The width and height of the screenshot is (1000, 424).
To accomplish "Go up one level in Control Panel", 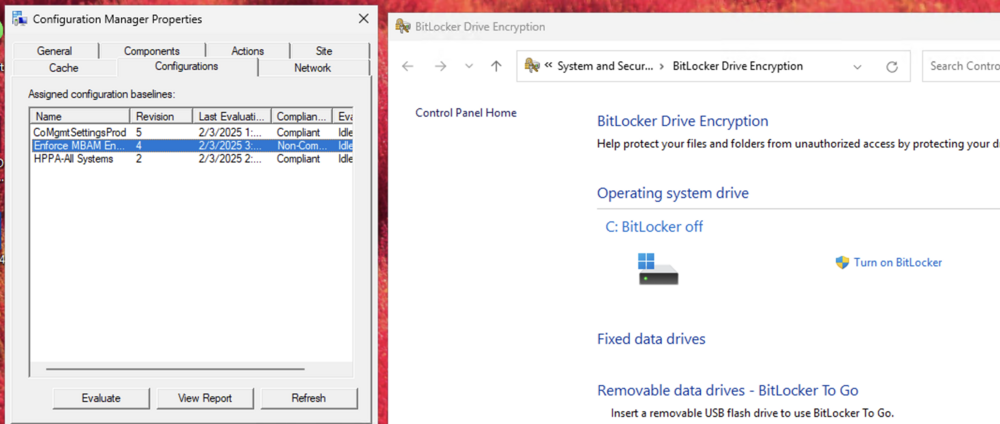I will 496,66.
